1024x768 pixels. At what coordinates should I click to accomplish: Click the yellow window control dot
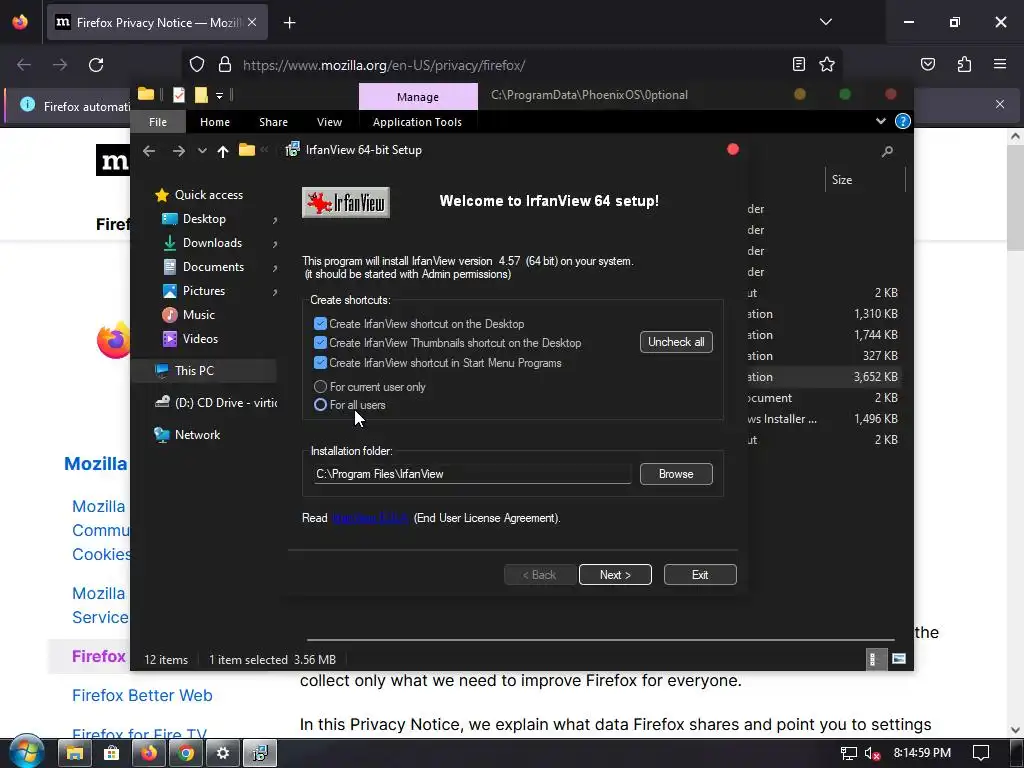(x=799, y=94)
